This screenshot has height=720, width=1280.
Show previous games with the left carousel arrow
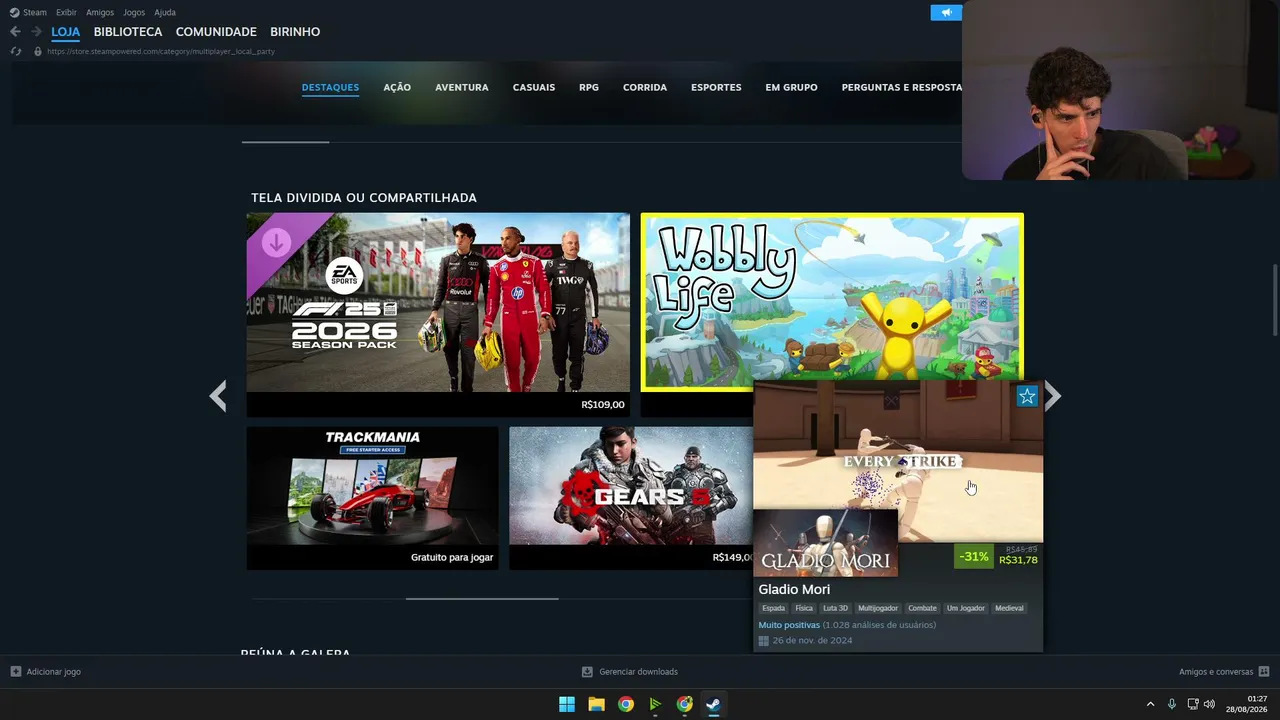218,396
